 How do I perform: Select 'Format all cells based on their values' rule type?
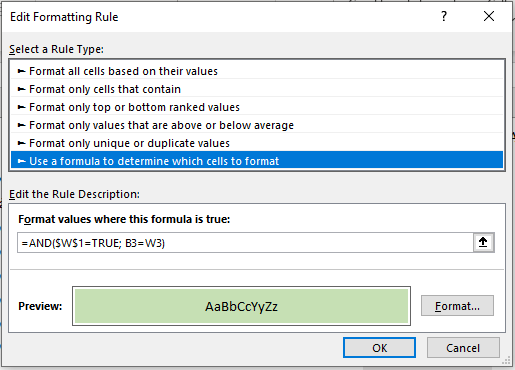pyautogui.click(x=257, y=71)
